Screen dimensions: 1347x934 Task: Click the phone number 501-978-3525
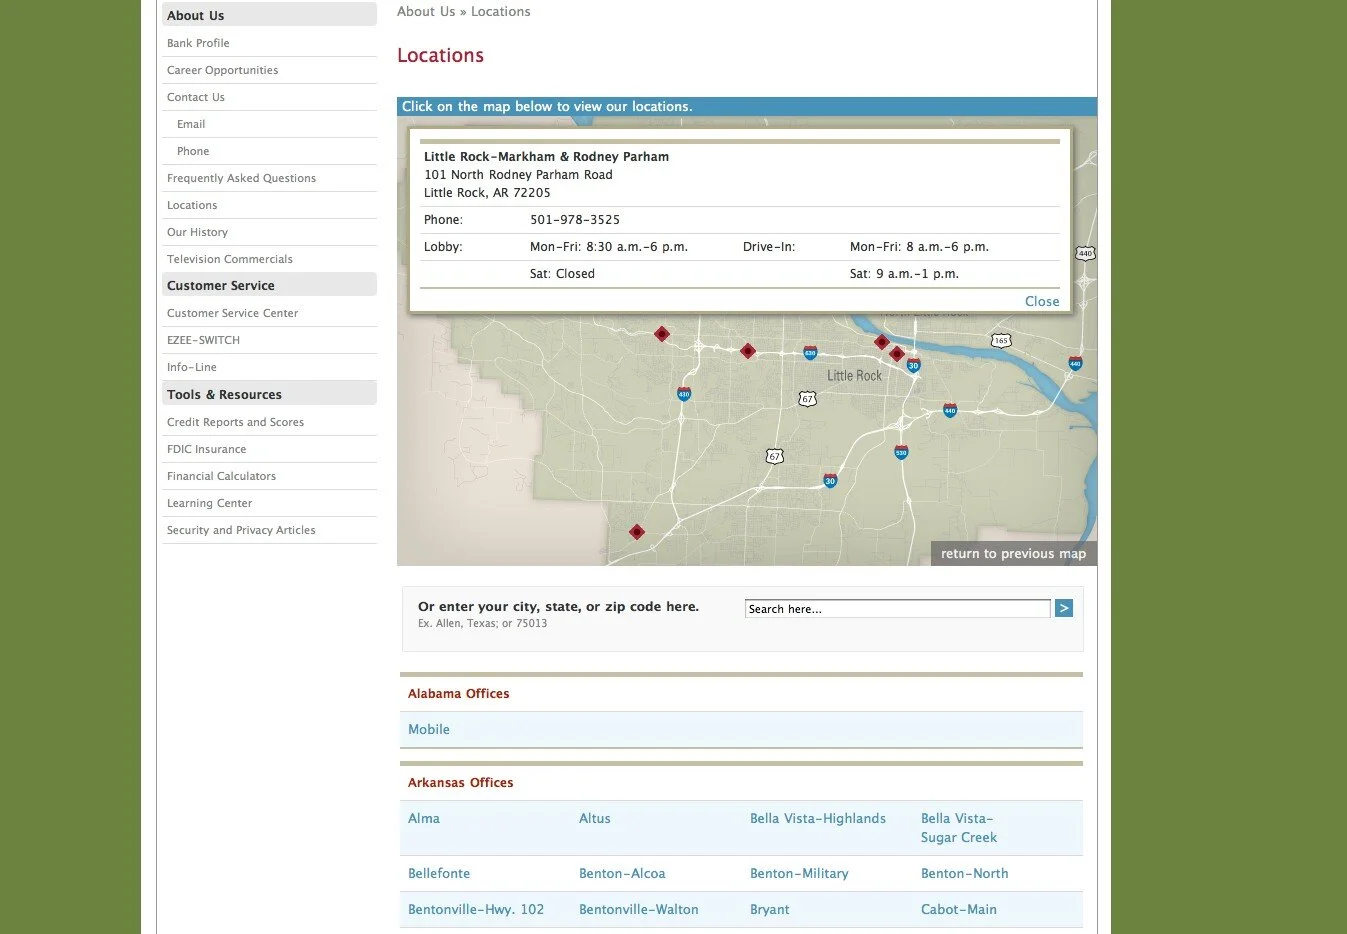[575, 219]
